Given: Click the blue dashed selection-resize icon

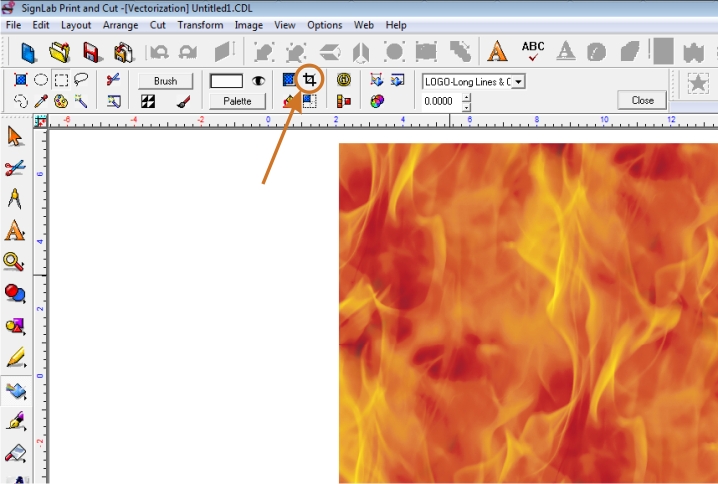Looking at the screenshot, I should (x=310, y=101).
